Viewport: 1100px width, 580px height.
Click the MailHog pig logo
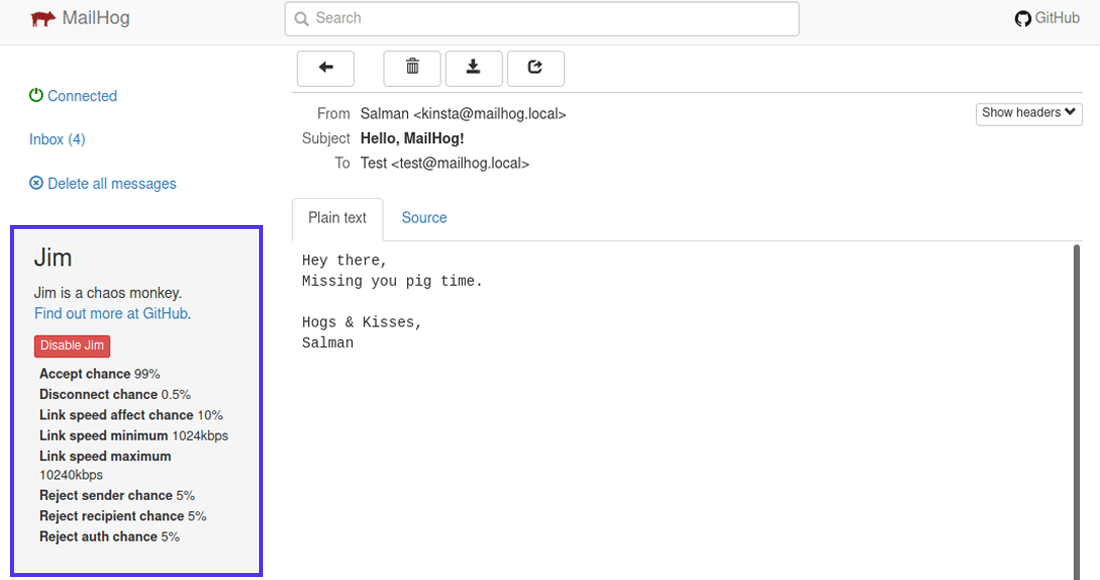point(42,18)
